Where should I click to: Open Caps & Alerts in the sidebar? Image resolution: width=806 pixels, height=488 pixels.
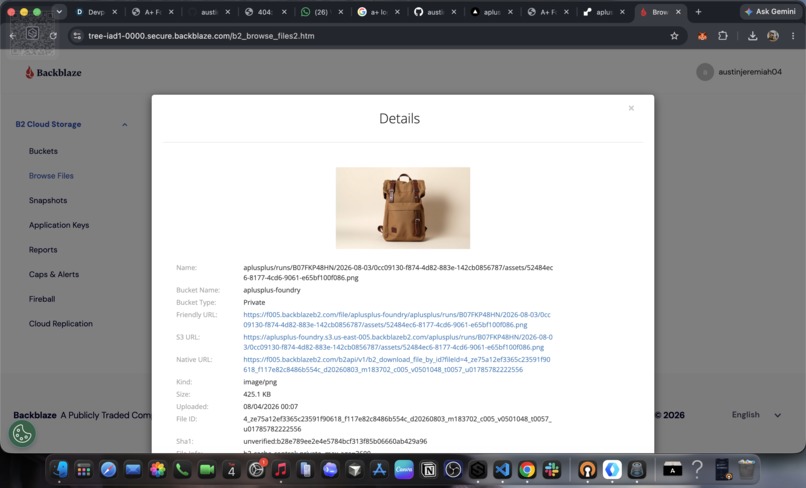pyautogui.click(x=53, y=275)
